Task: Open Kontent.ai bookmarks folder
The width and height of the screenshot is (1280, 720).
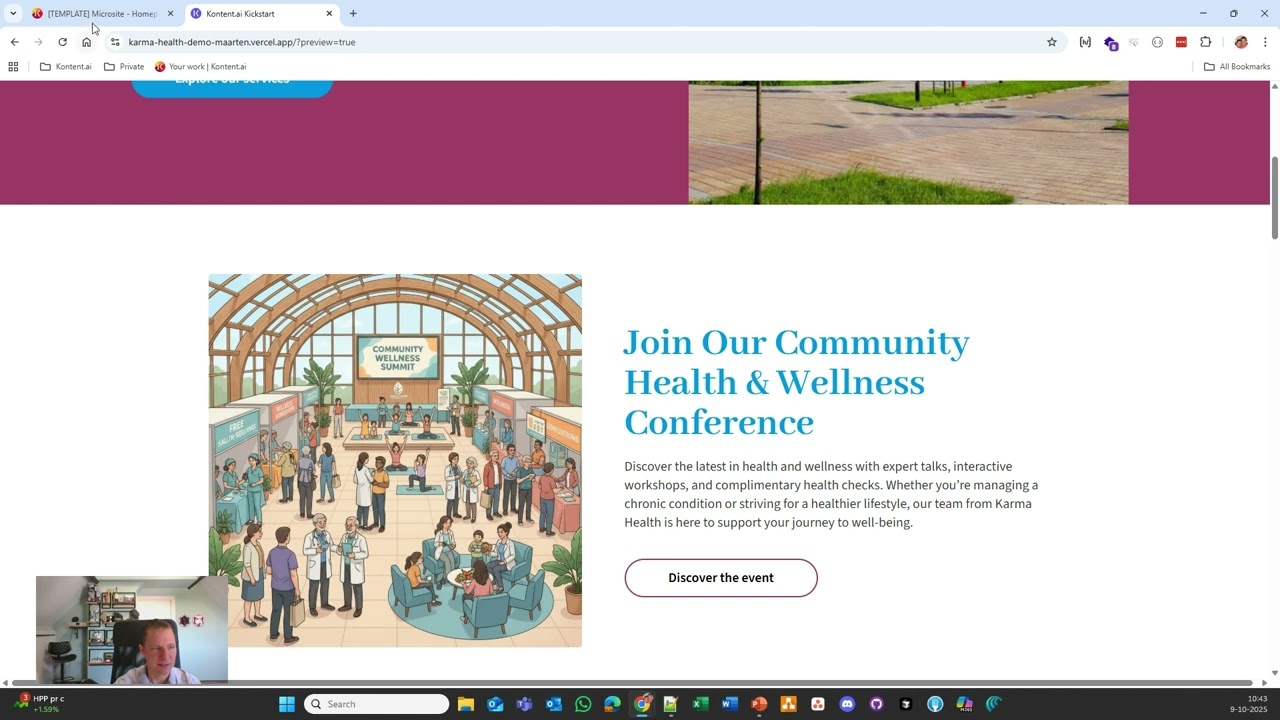Action: click(x=65, y=67)
